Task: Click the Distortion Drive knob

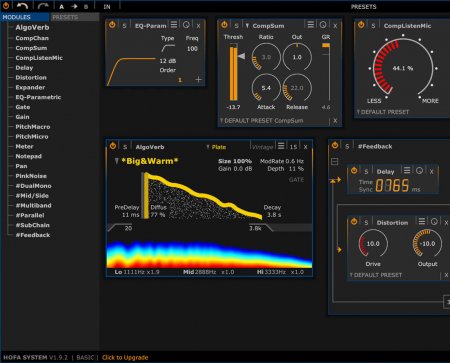Action: tap(373, 244)
